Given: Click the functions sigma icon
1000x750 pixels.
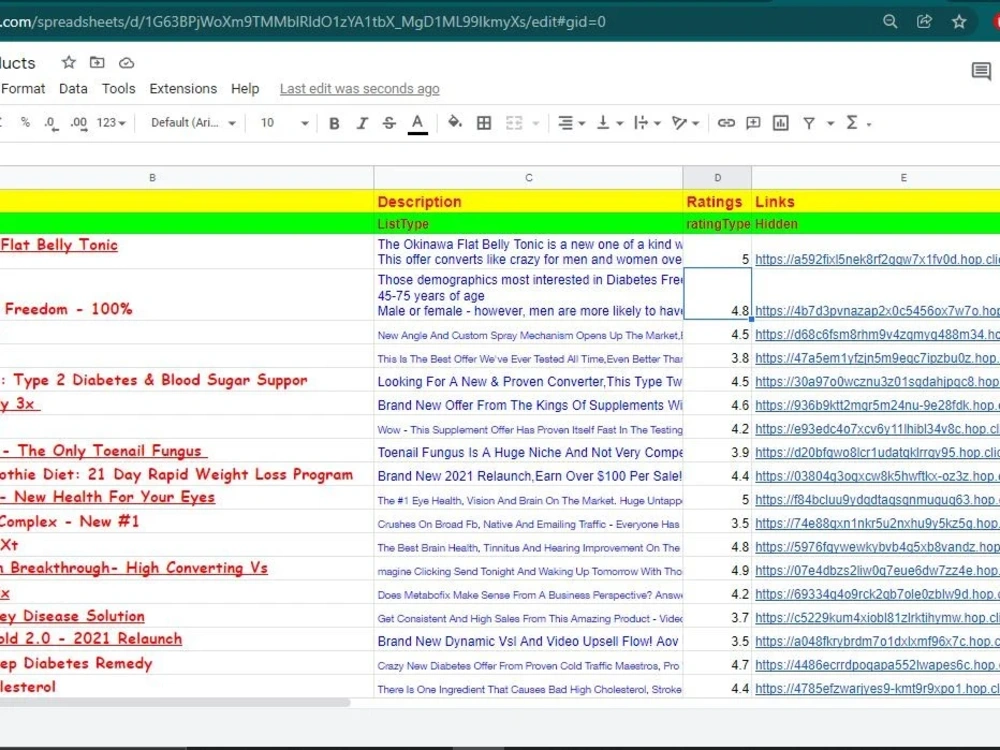Looking at the screenshot, I should [x=851, y=122].
